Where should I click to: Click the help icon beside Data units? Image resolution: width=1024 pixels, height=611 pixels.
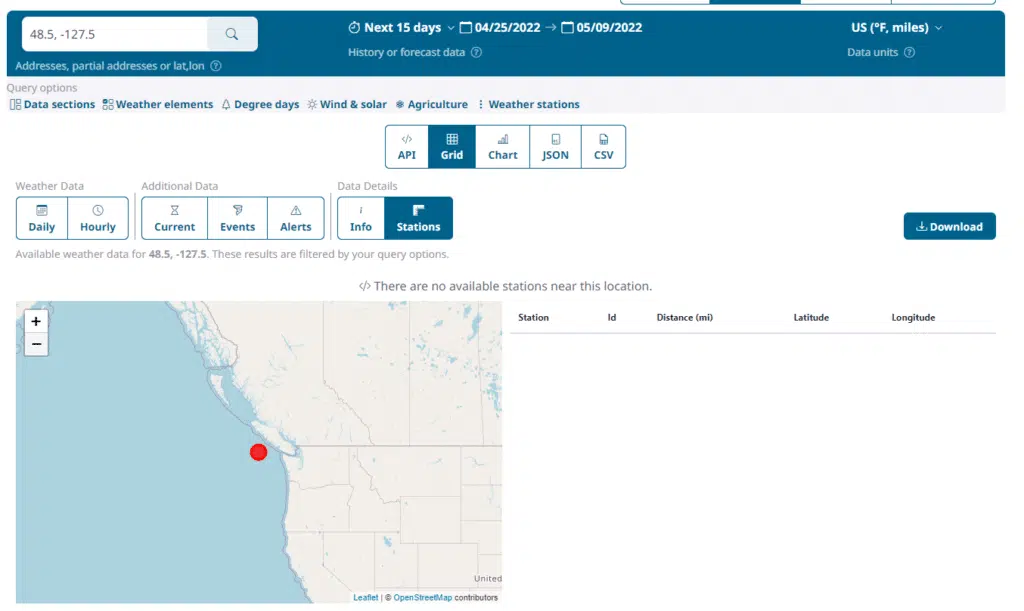(x=909, y=53)
